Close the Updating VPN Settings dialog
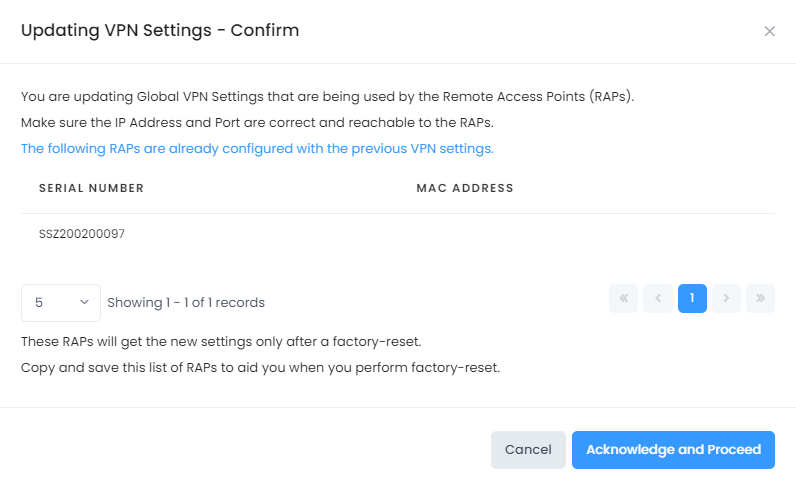 pyautogui.click(x=769, y=31)
